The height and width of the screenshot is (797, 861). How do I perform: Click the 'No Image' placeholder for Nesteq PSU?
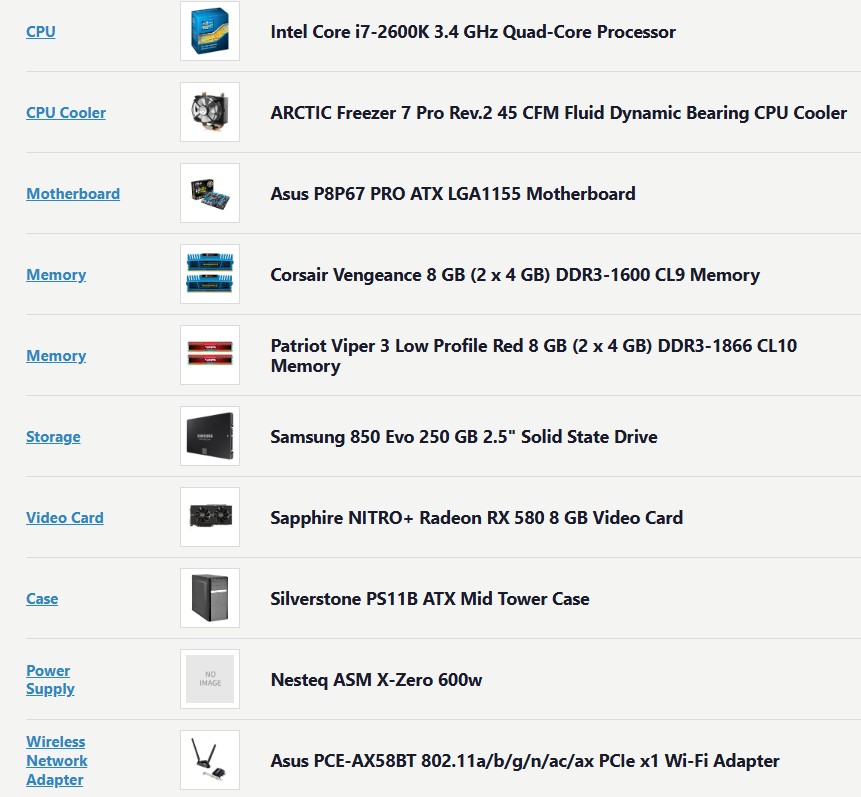pyautogui.click(x=210, y=679)
